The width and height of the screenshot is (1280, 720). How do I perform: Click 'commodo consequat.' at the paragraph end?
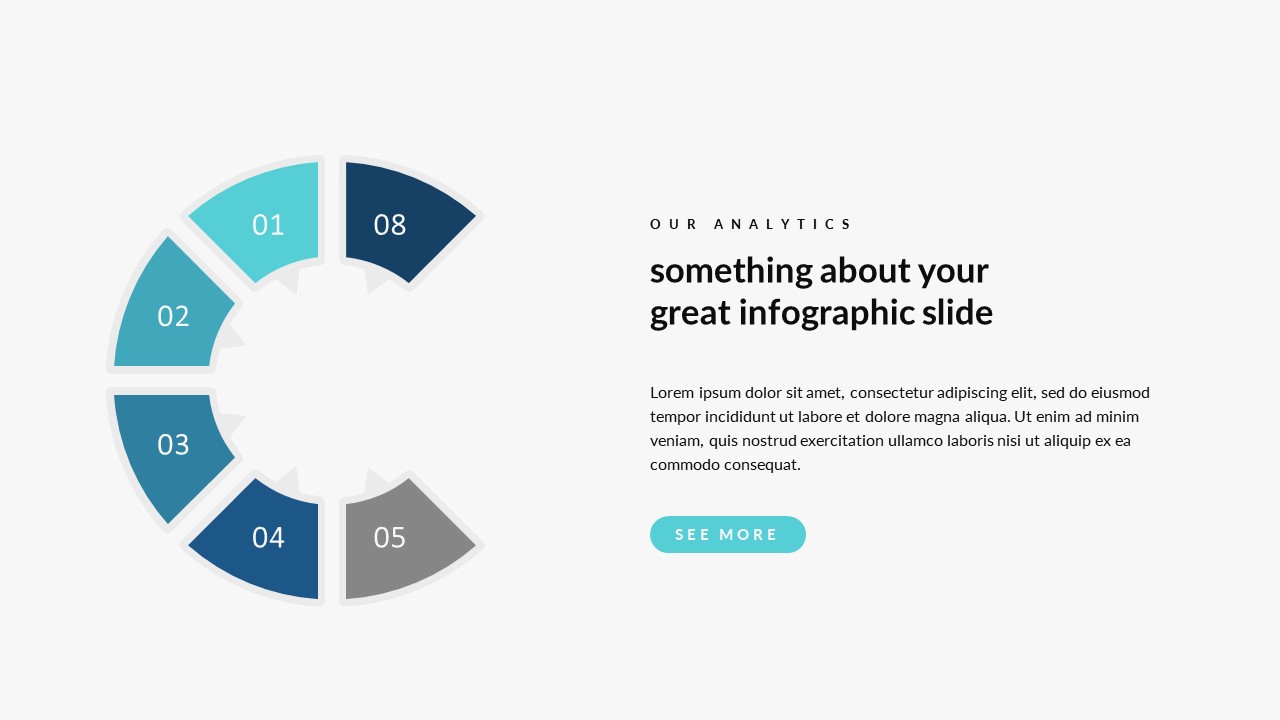[725, 464]
